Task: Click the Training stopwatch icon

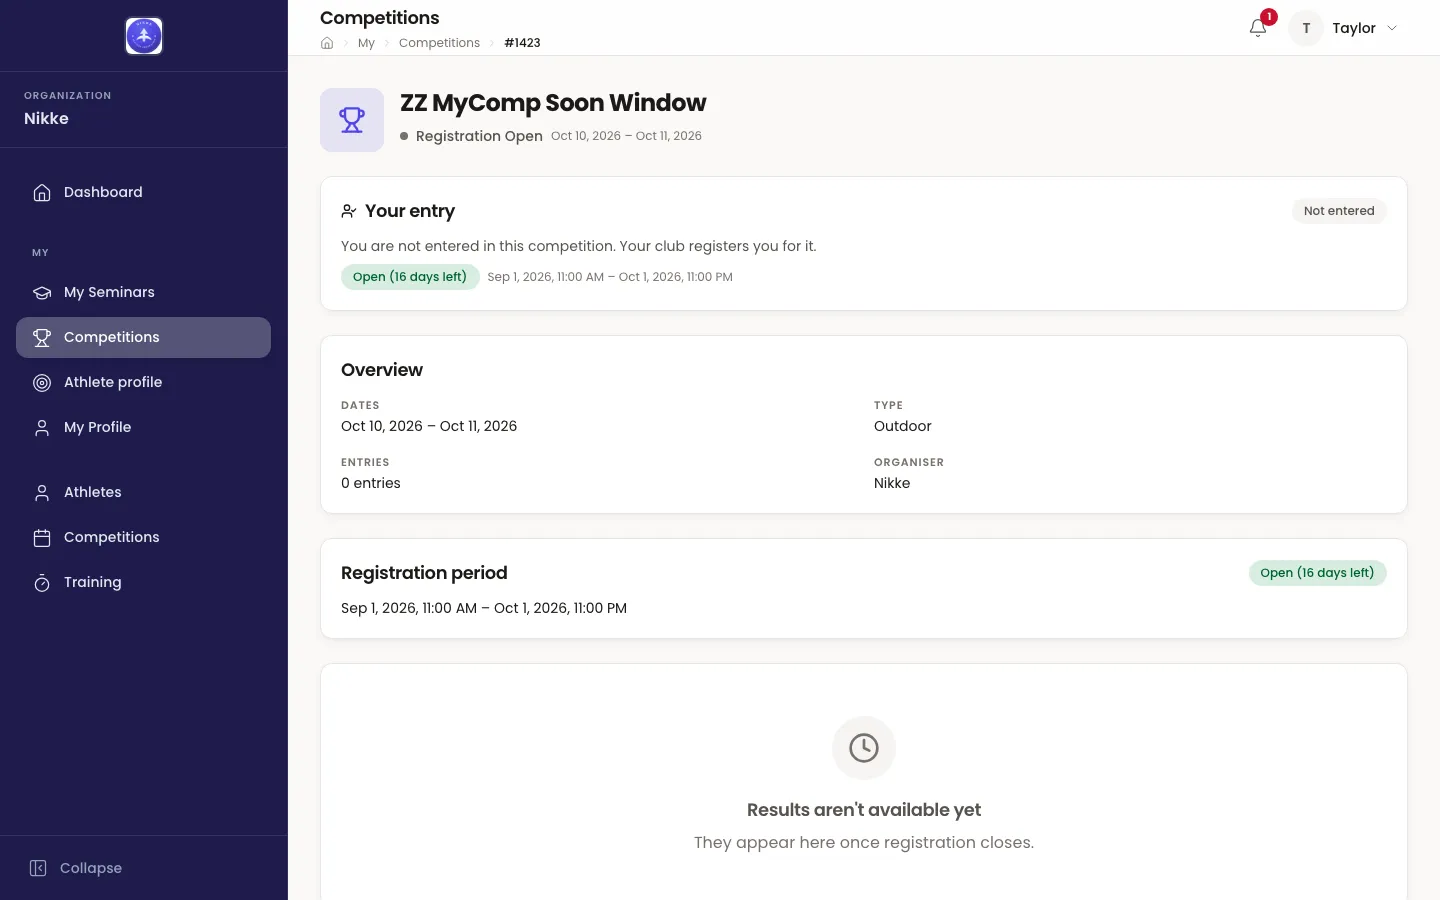Action: (42, 582)
